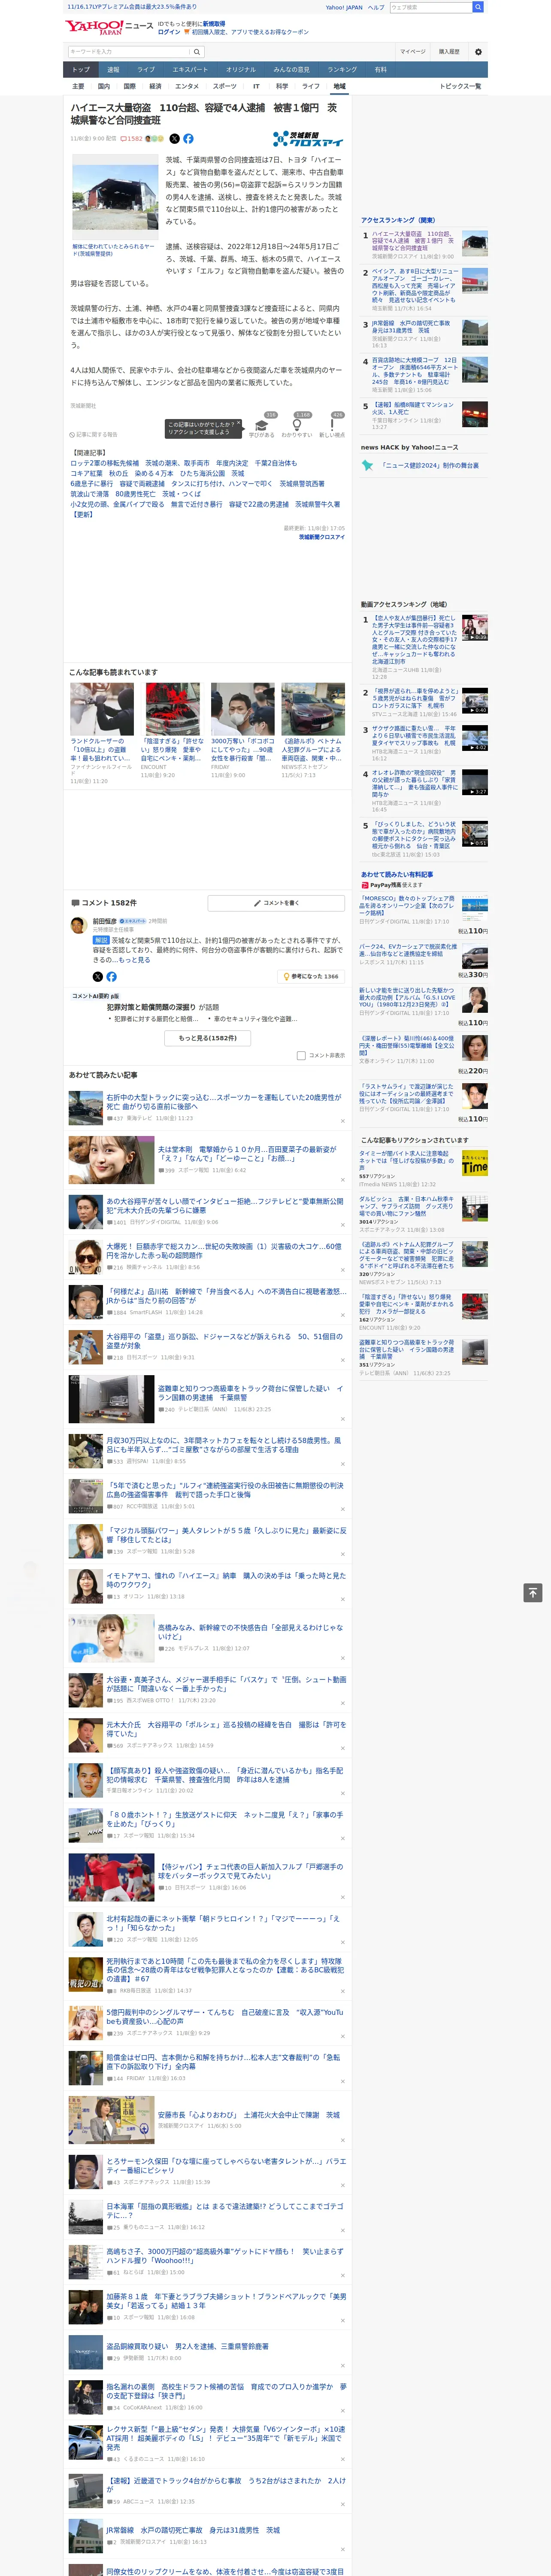The width and height of the screenshot is (551, 2576).
Task: Select the トップ tab
Action: (x=81, y=70)
